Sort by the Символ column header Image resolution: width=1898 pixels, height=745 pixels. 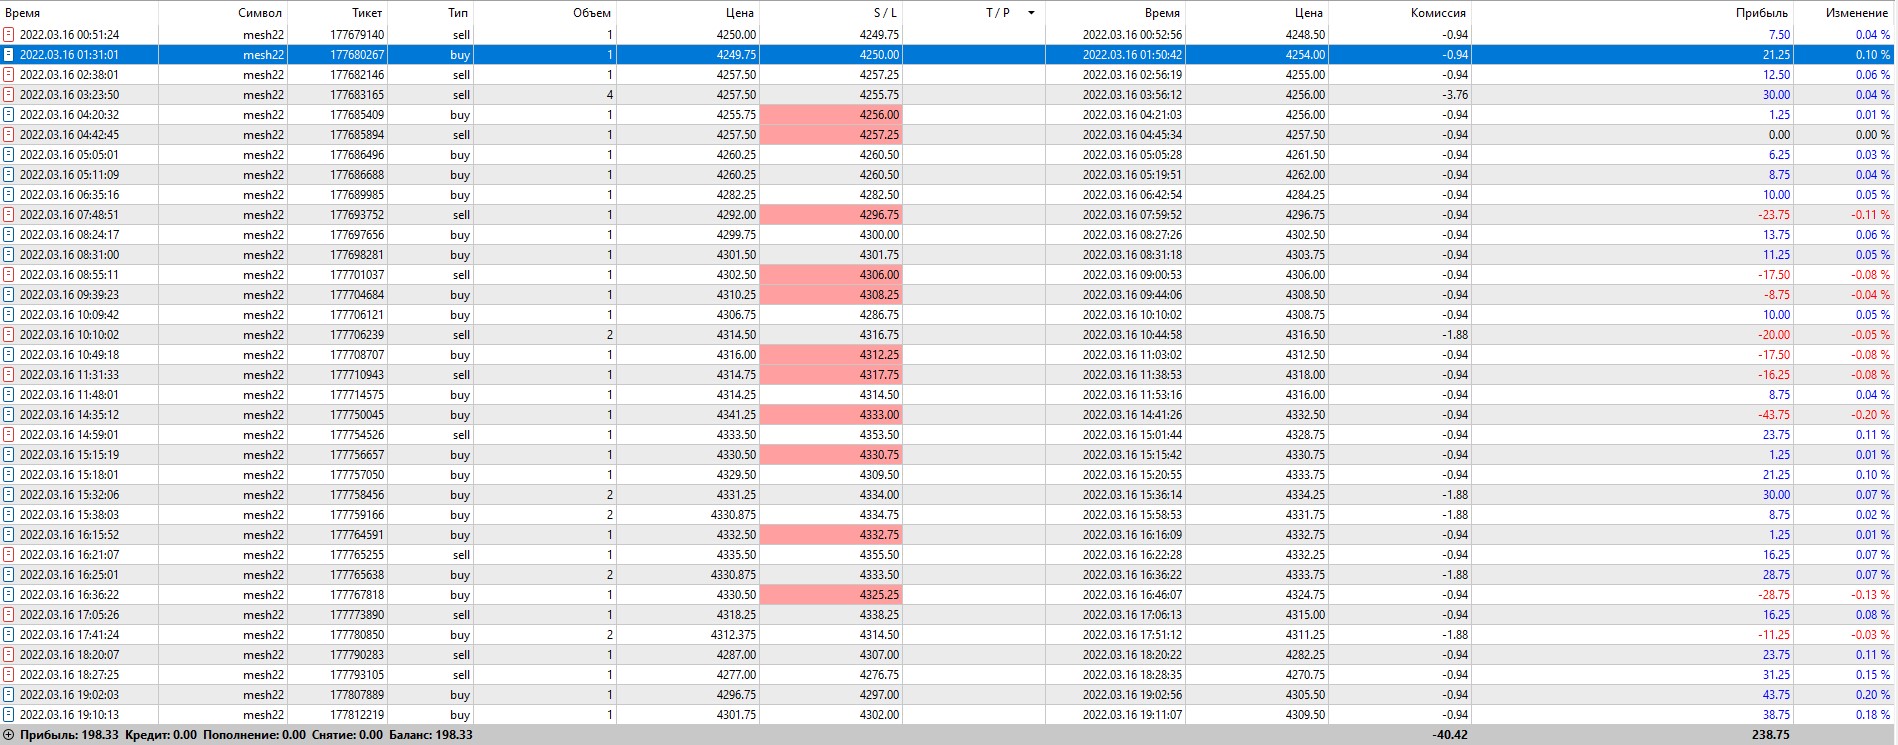pos(260,13)
